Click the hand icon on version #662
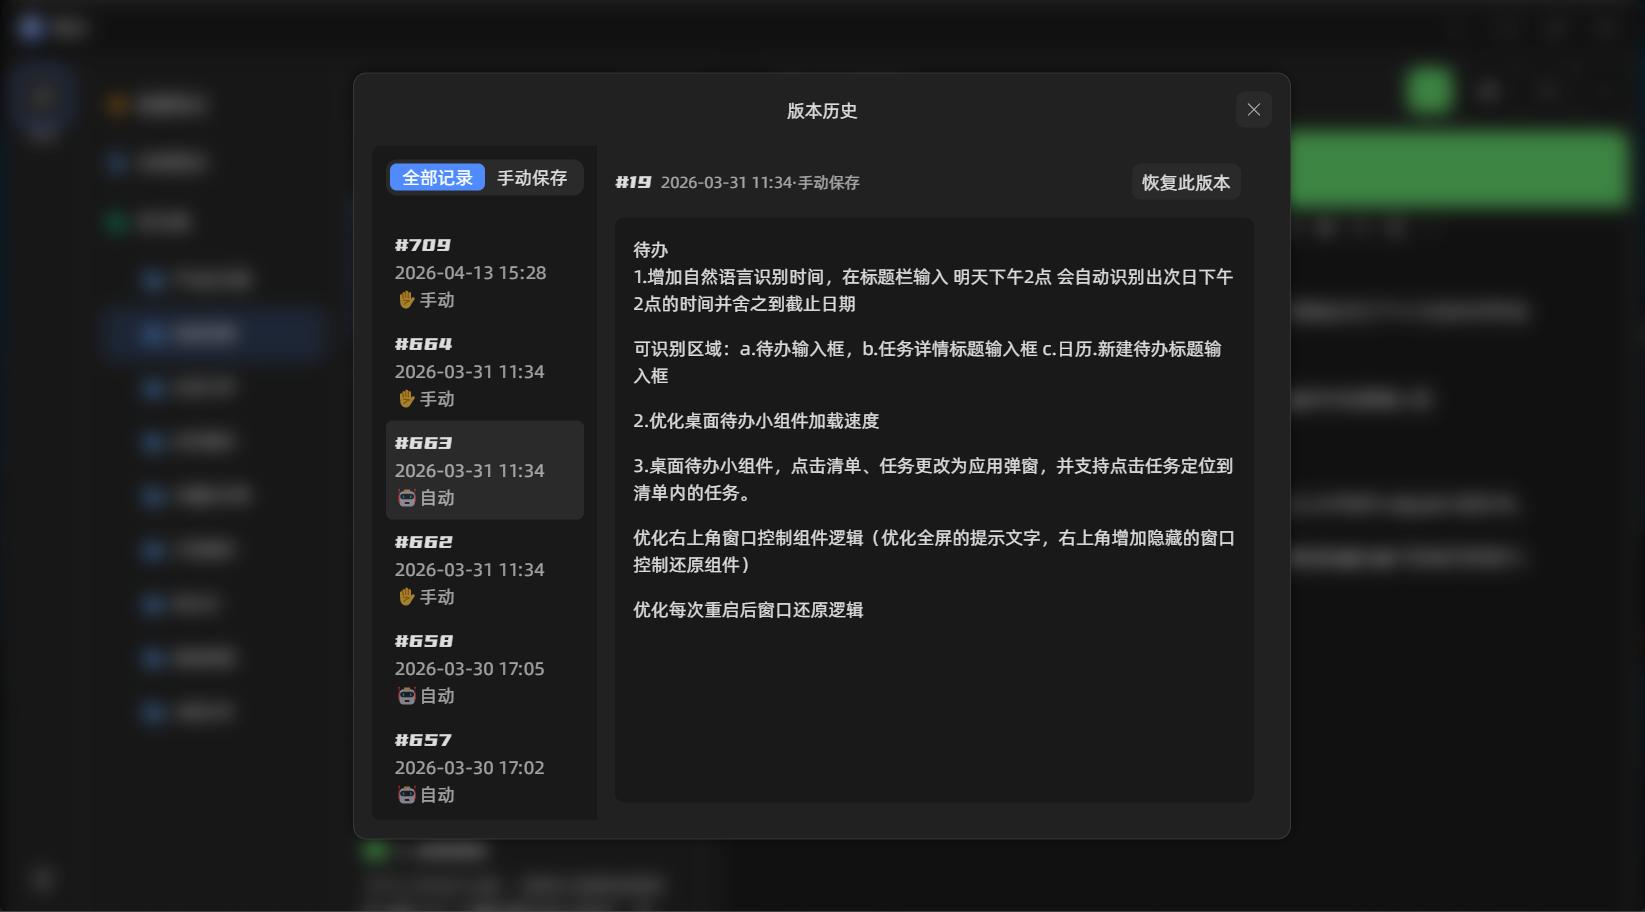Image resolution: width=1645 pixels, height=912 pixels. pyautogui.click(x=406, y=597)
